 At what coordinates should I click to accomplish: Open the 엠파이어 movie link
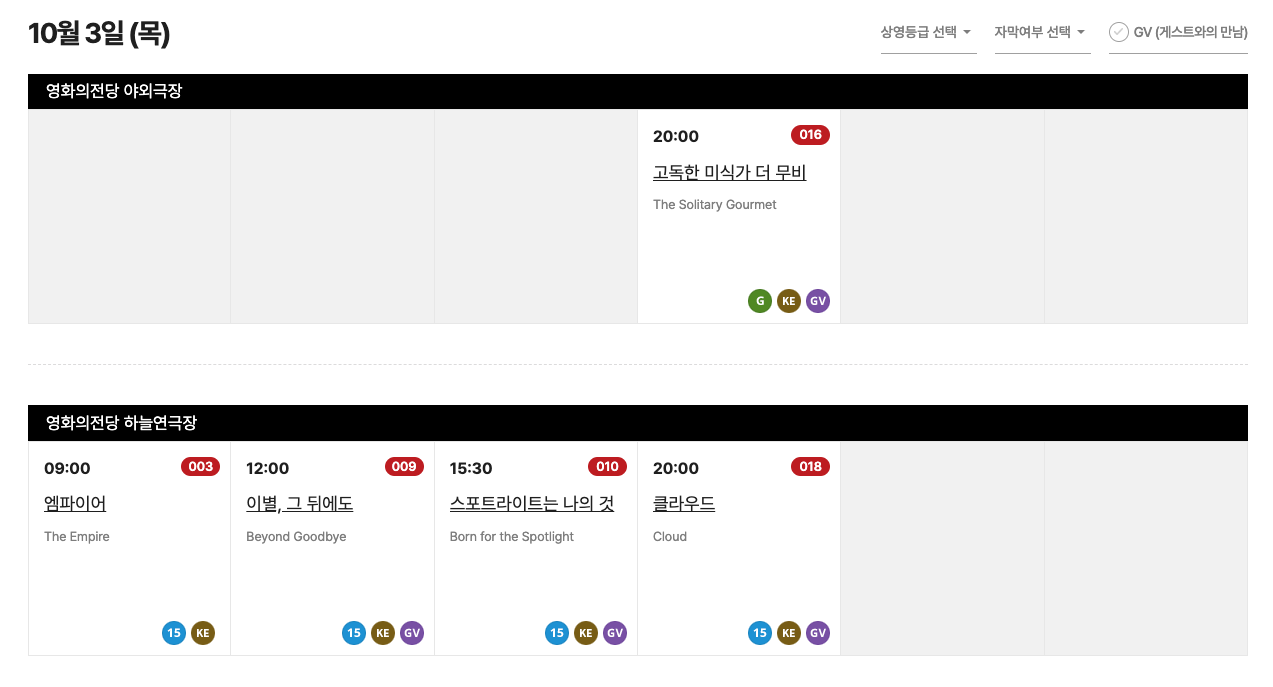[x=75, y=504]
